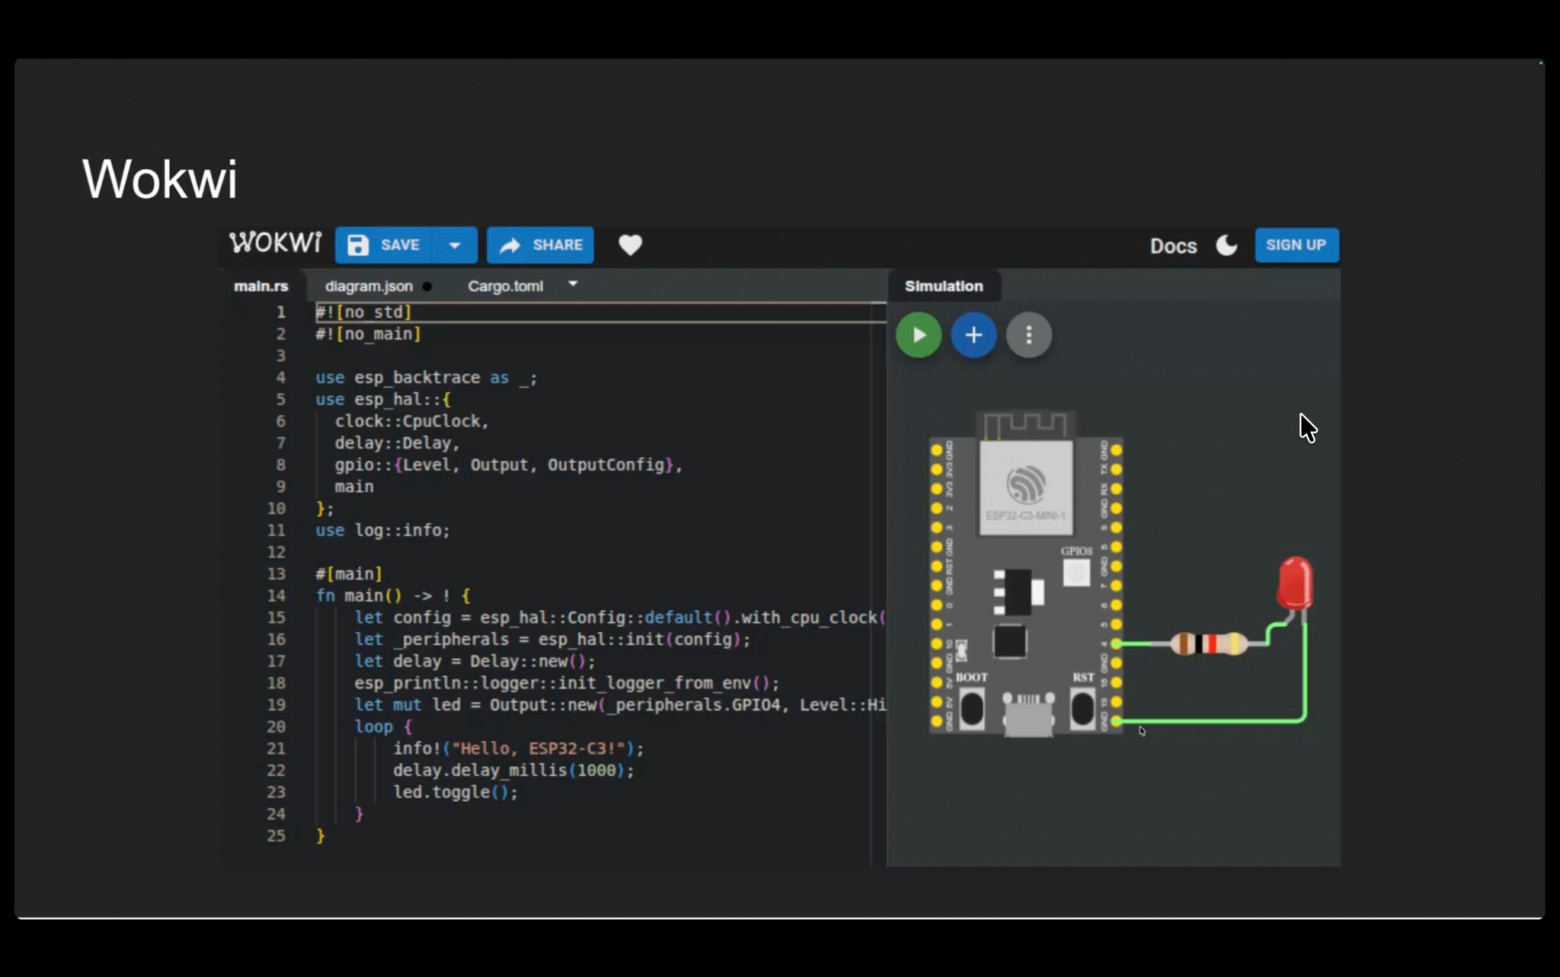This screenshot has height=977, width=1560.
Task: Click the '#[main]' attribute on line 13
Action: click(x=349, y=574)
